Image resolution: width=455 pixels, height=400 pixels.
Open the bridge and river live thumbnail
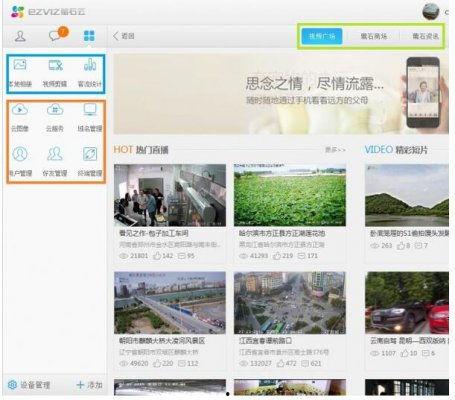[170, 303]
